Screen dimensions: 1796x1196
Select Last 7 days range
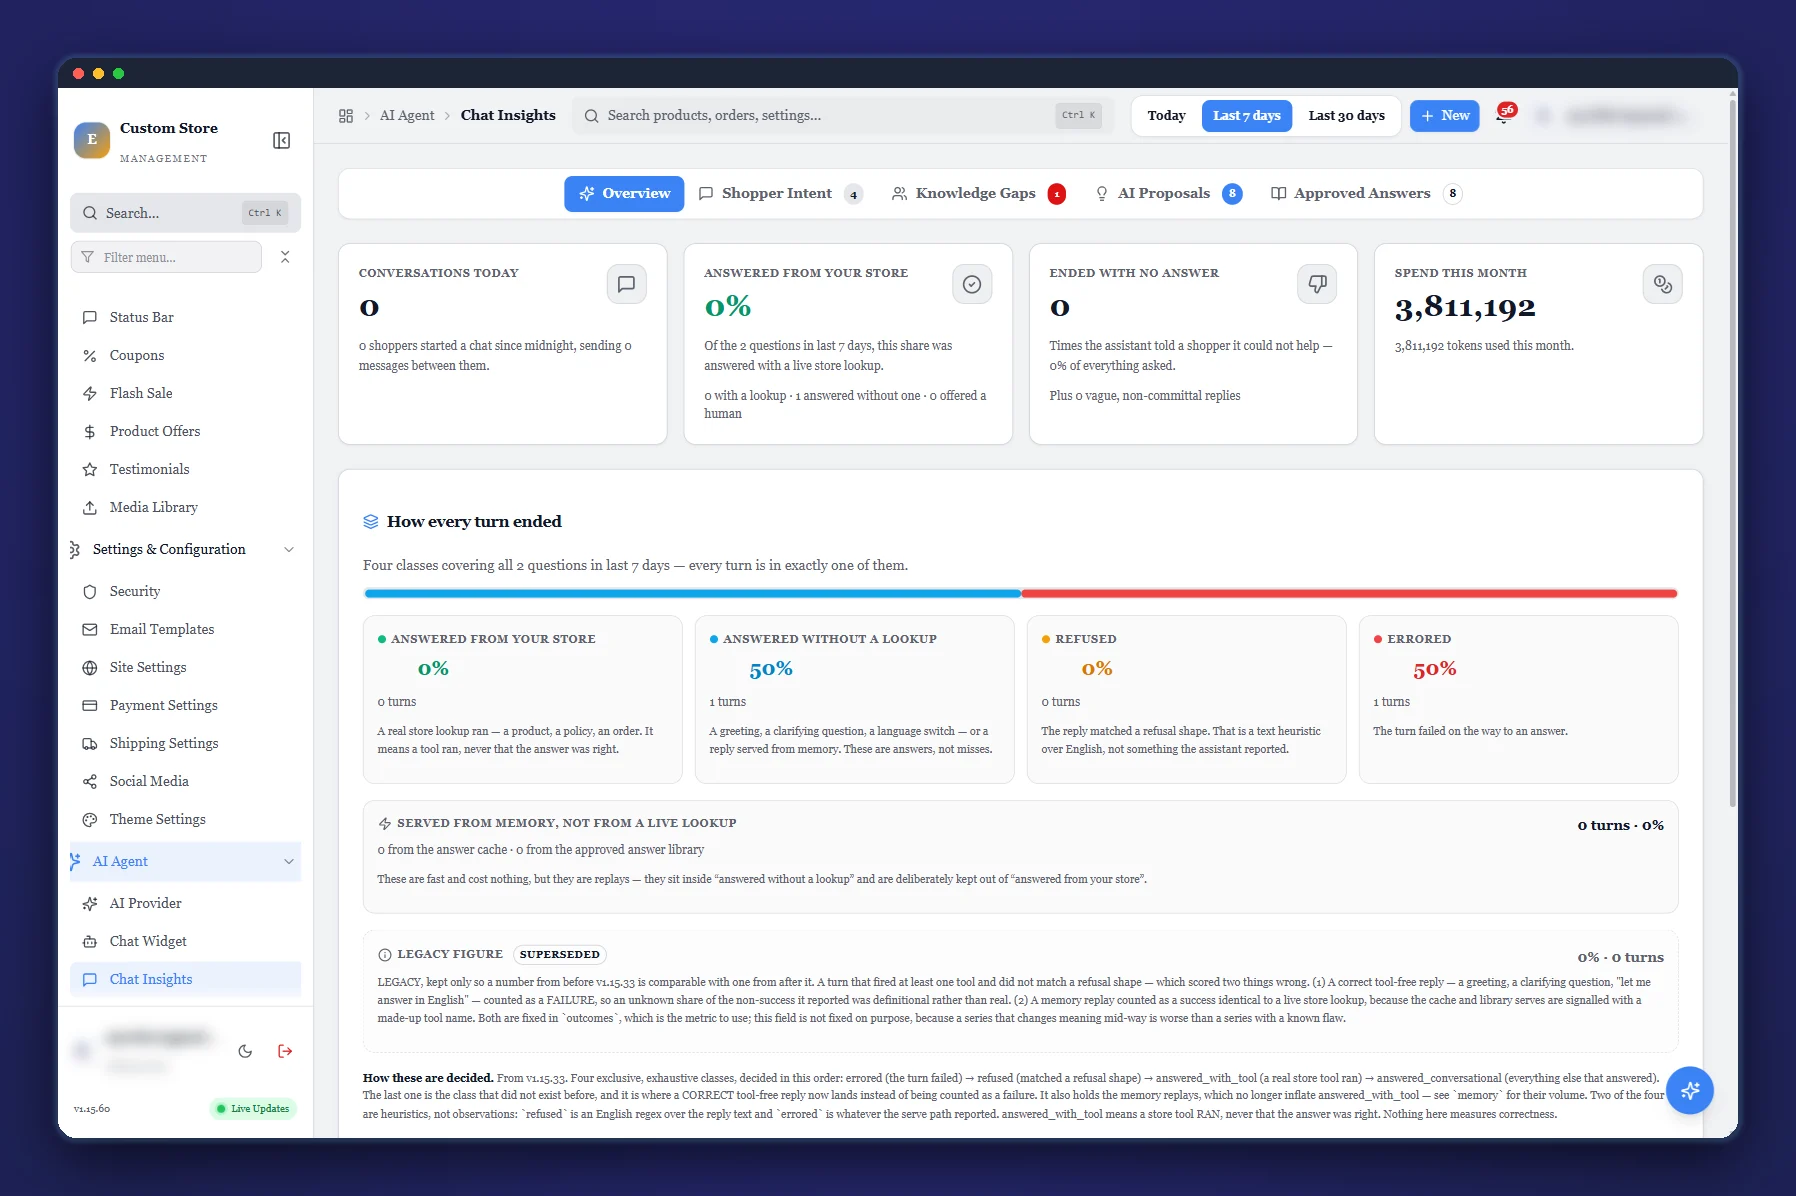click(1246, 116)
